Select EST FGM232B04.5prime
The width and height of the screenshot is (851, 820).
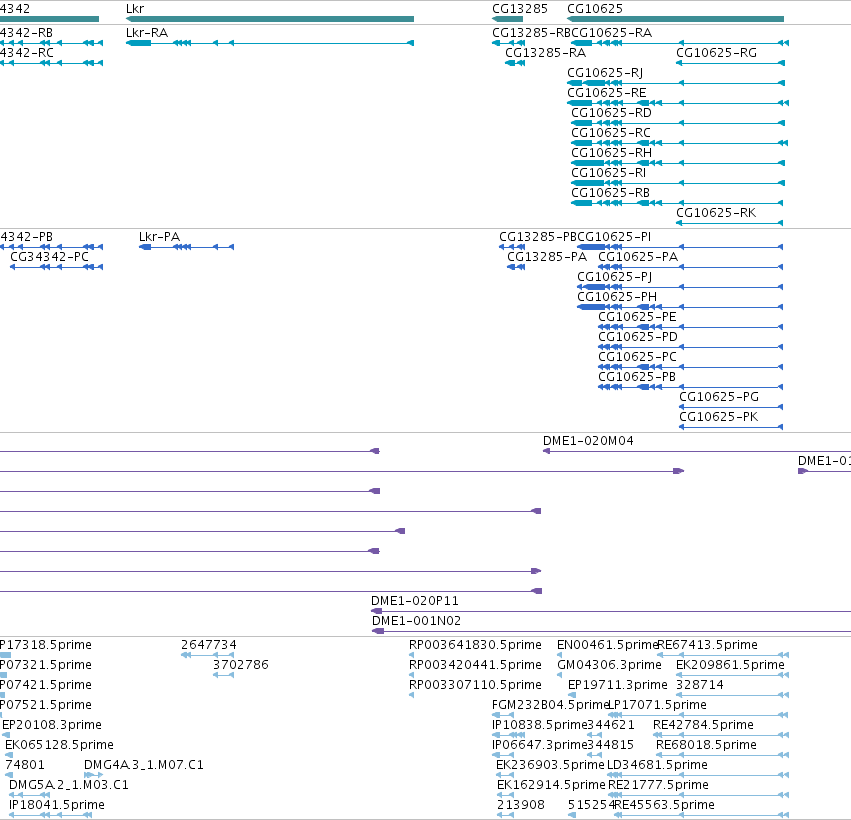(503, 715)
